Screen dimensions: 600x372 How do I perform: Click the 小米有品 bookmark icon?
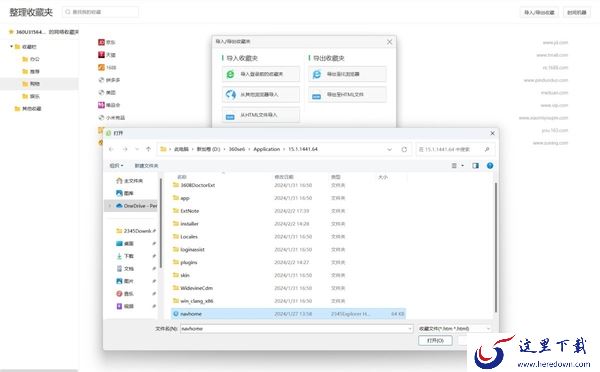(101, 117)
